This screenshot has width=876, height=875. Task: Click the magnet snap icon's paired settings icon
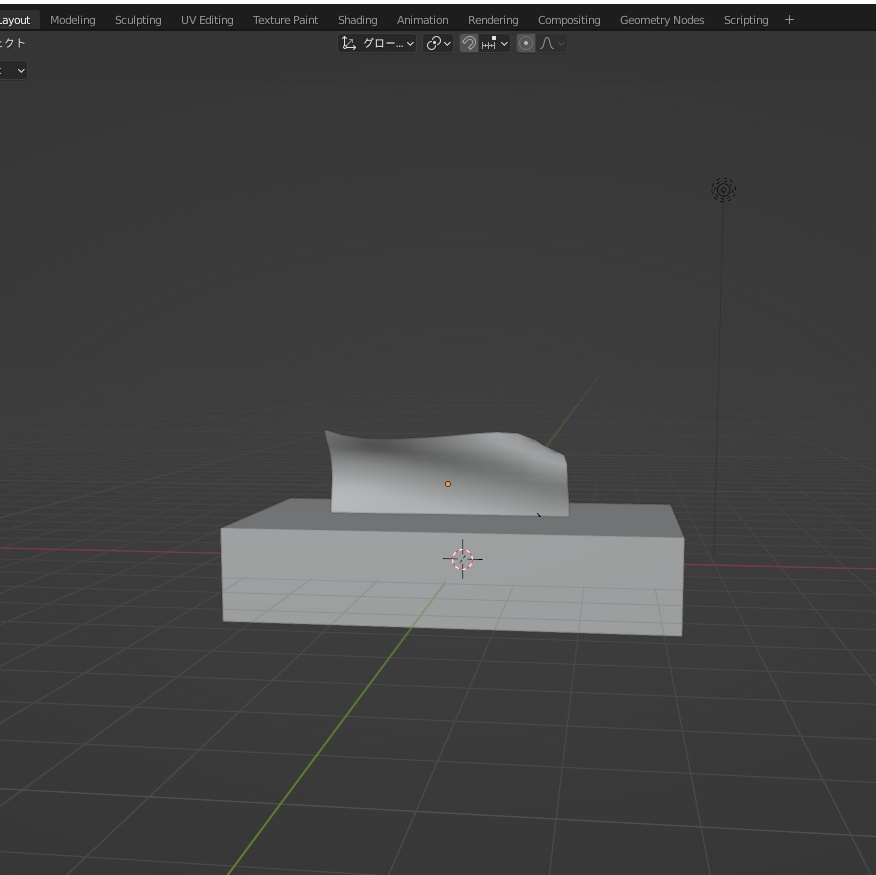point(489,42)
